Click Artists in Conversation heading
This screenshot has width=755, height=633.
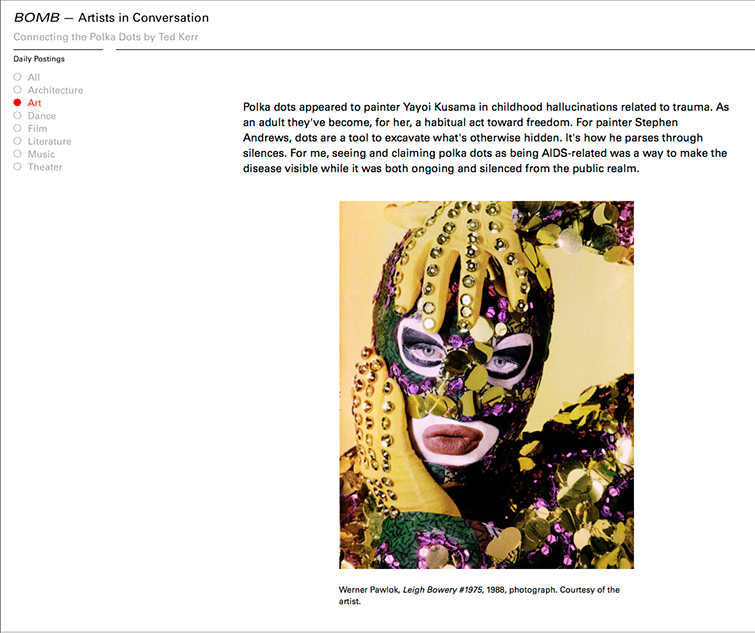(x=143, y=17)
